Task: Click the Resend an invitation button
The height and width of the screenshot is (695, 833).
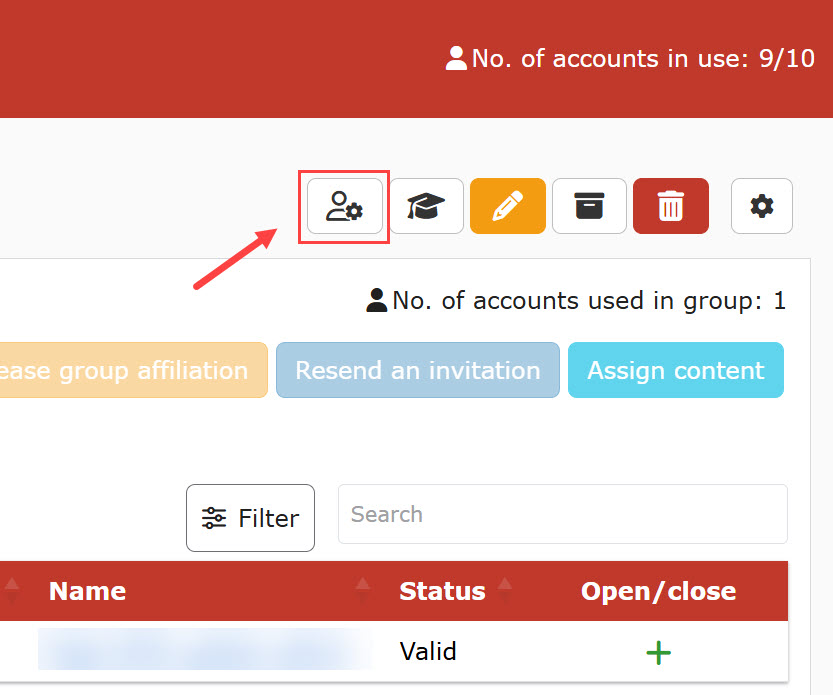Action: (417, 370)
